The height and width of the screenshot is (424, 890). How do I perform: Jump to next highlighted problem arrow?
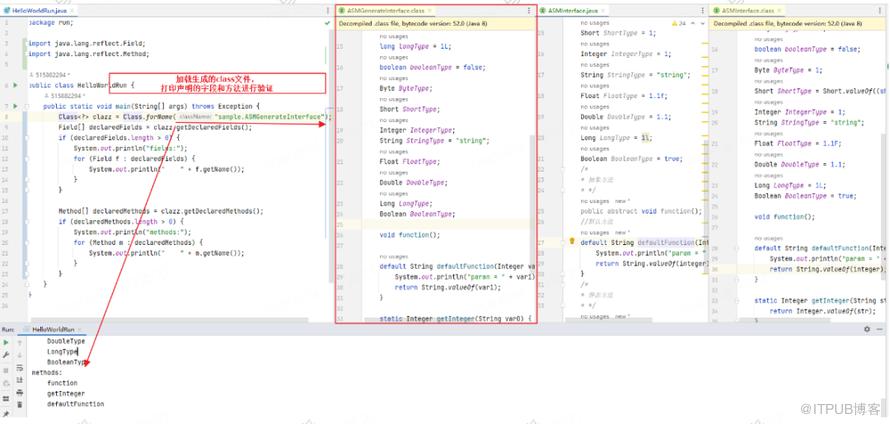click(x=703, y=24)
